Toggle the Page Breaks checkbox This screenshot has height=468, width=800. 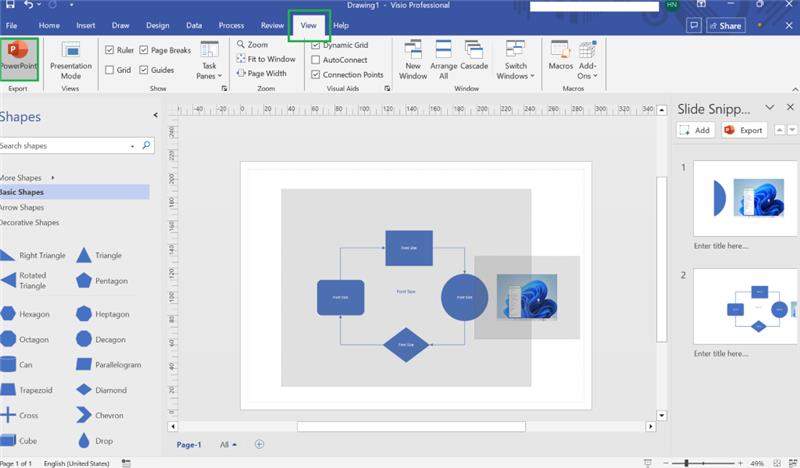(143, 50)
